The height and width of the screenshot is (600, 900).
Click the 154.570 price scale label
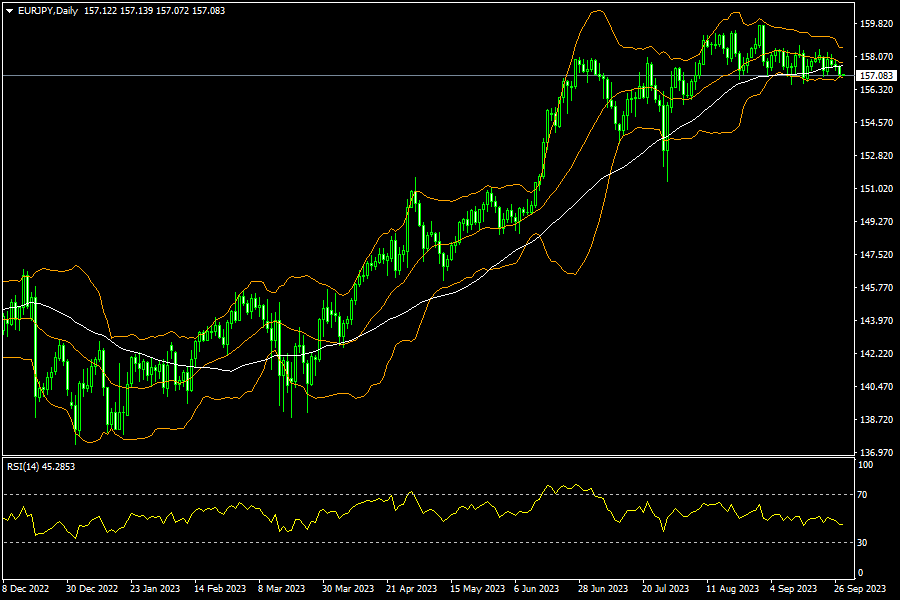pyautogui.click(x=876, y=123)
